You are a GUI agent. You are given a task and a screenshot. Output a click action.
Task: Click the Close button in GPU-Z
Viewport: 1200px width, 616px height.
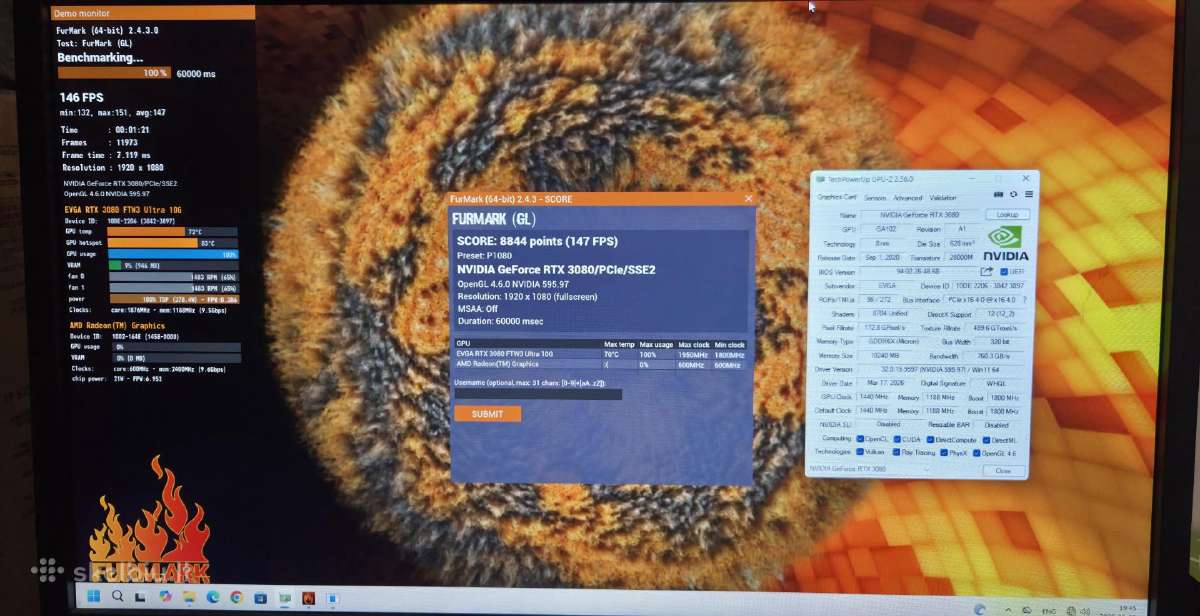(1005, 470)
